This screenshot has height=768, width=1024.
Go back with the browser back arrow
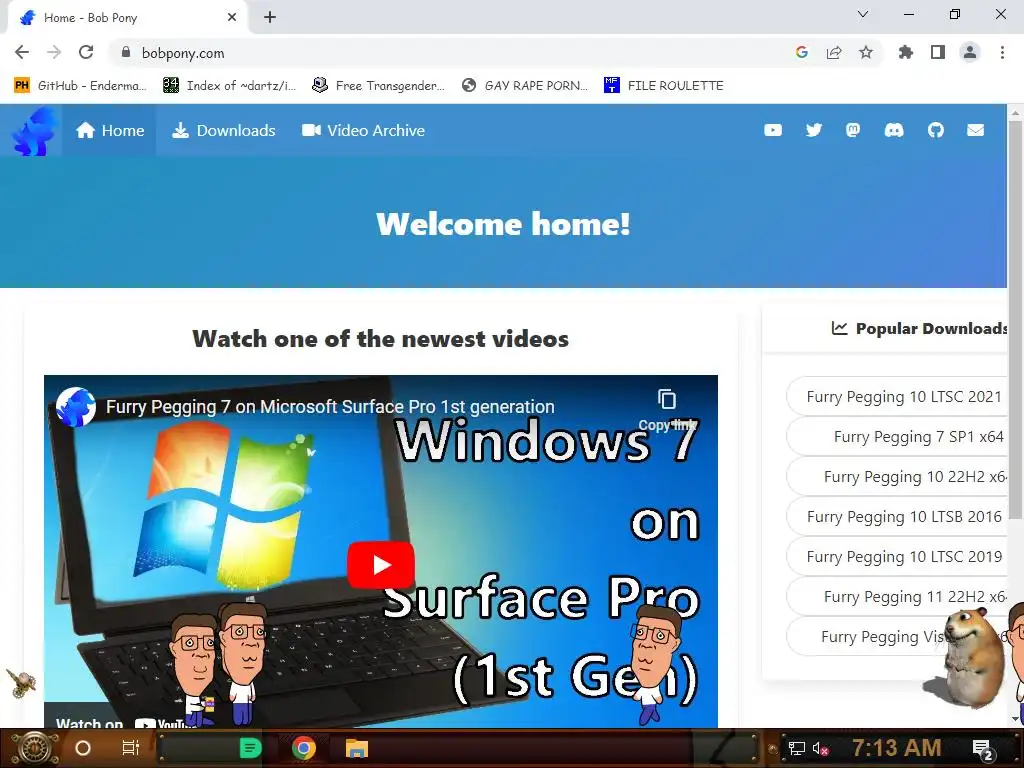tap(22, 52)
